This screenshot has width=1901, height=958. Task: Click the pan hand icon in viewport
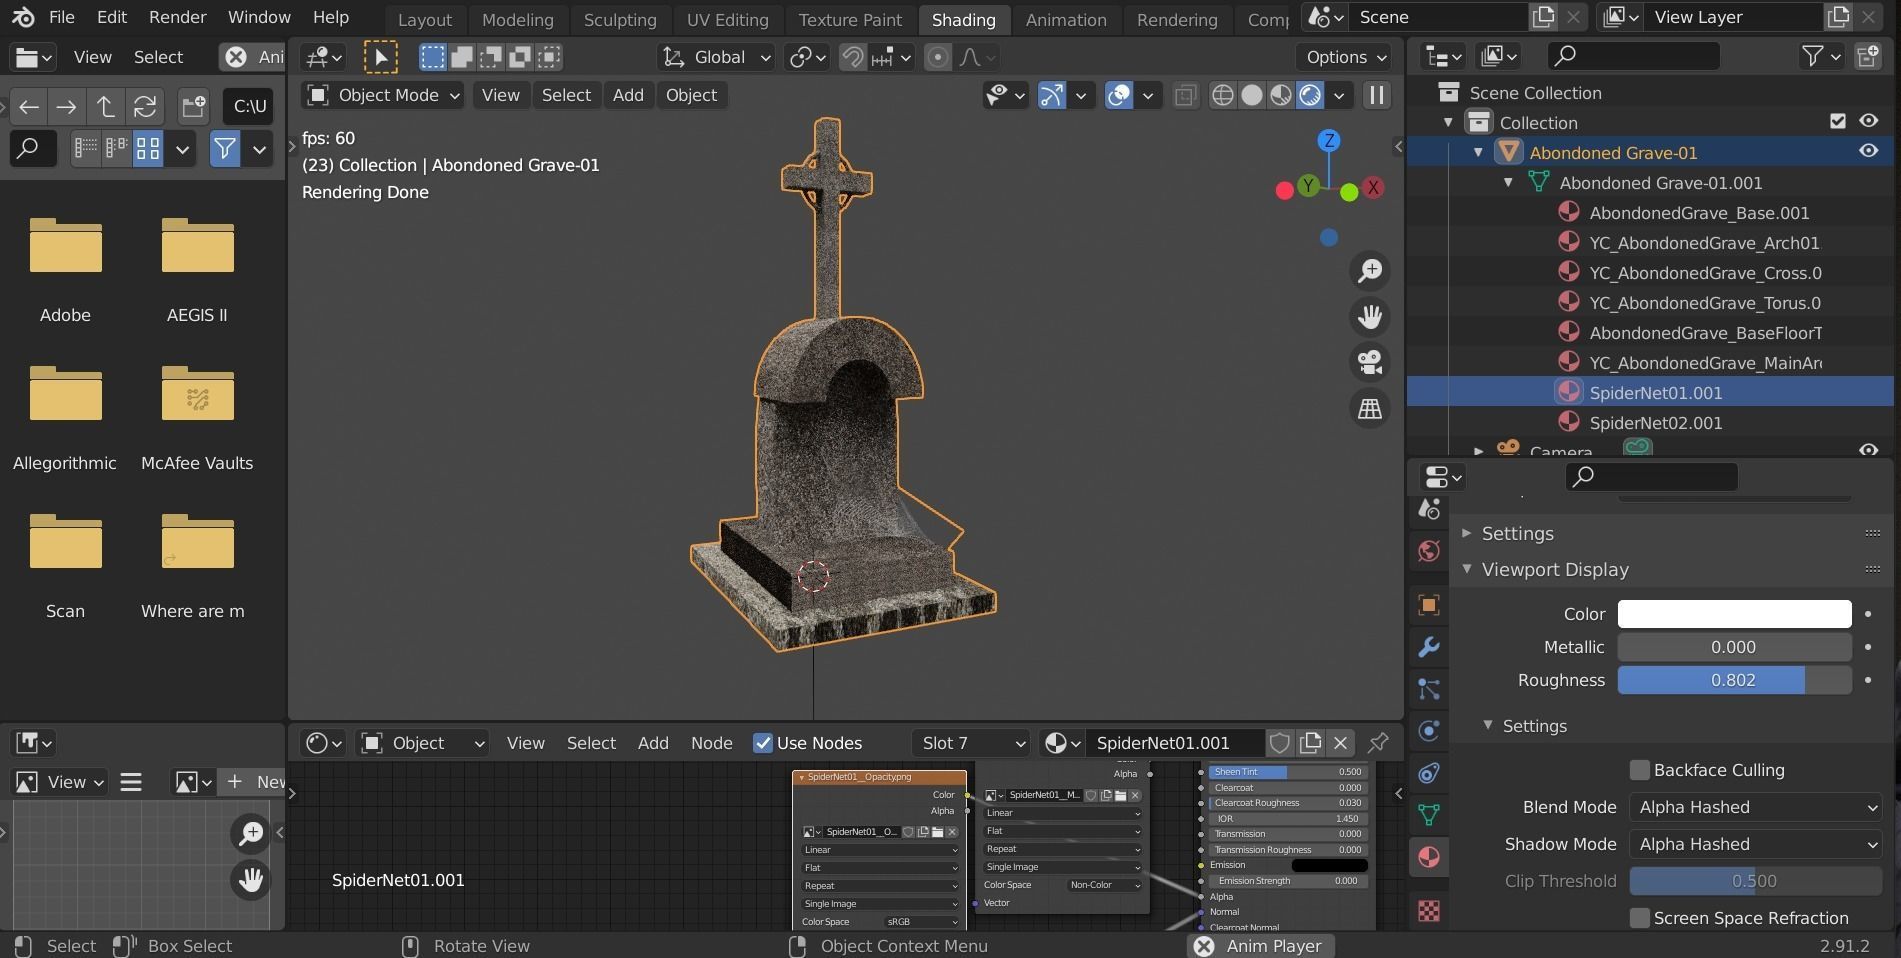[x=1370, y=317]
